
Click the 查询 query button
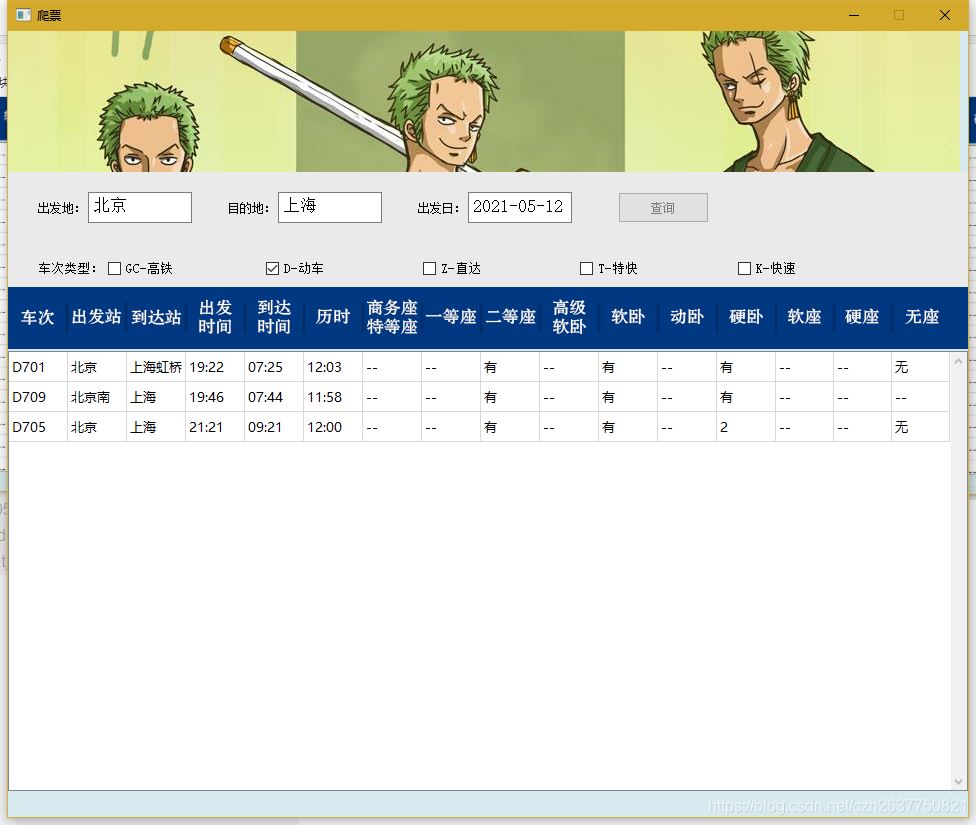pyautogui.click(x=662, y=207)
